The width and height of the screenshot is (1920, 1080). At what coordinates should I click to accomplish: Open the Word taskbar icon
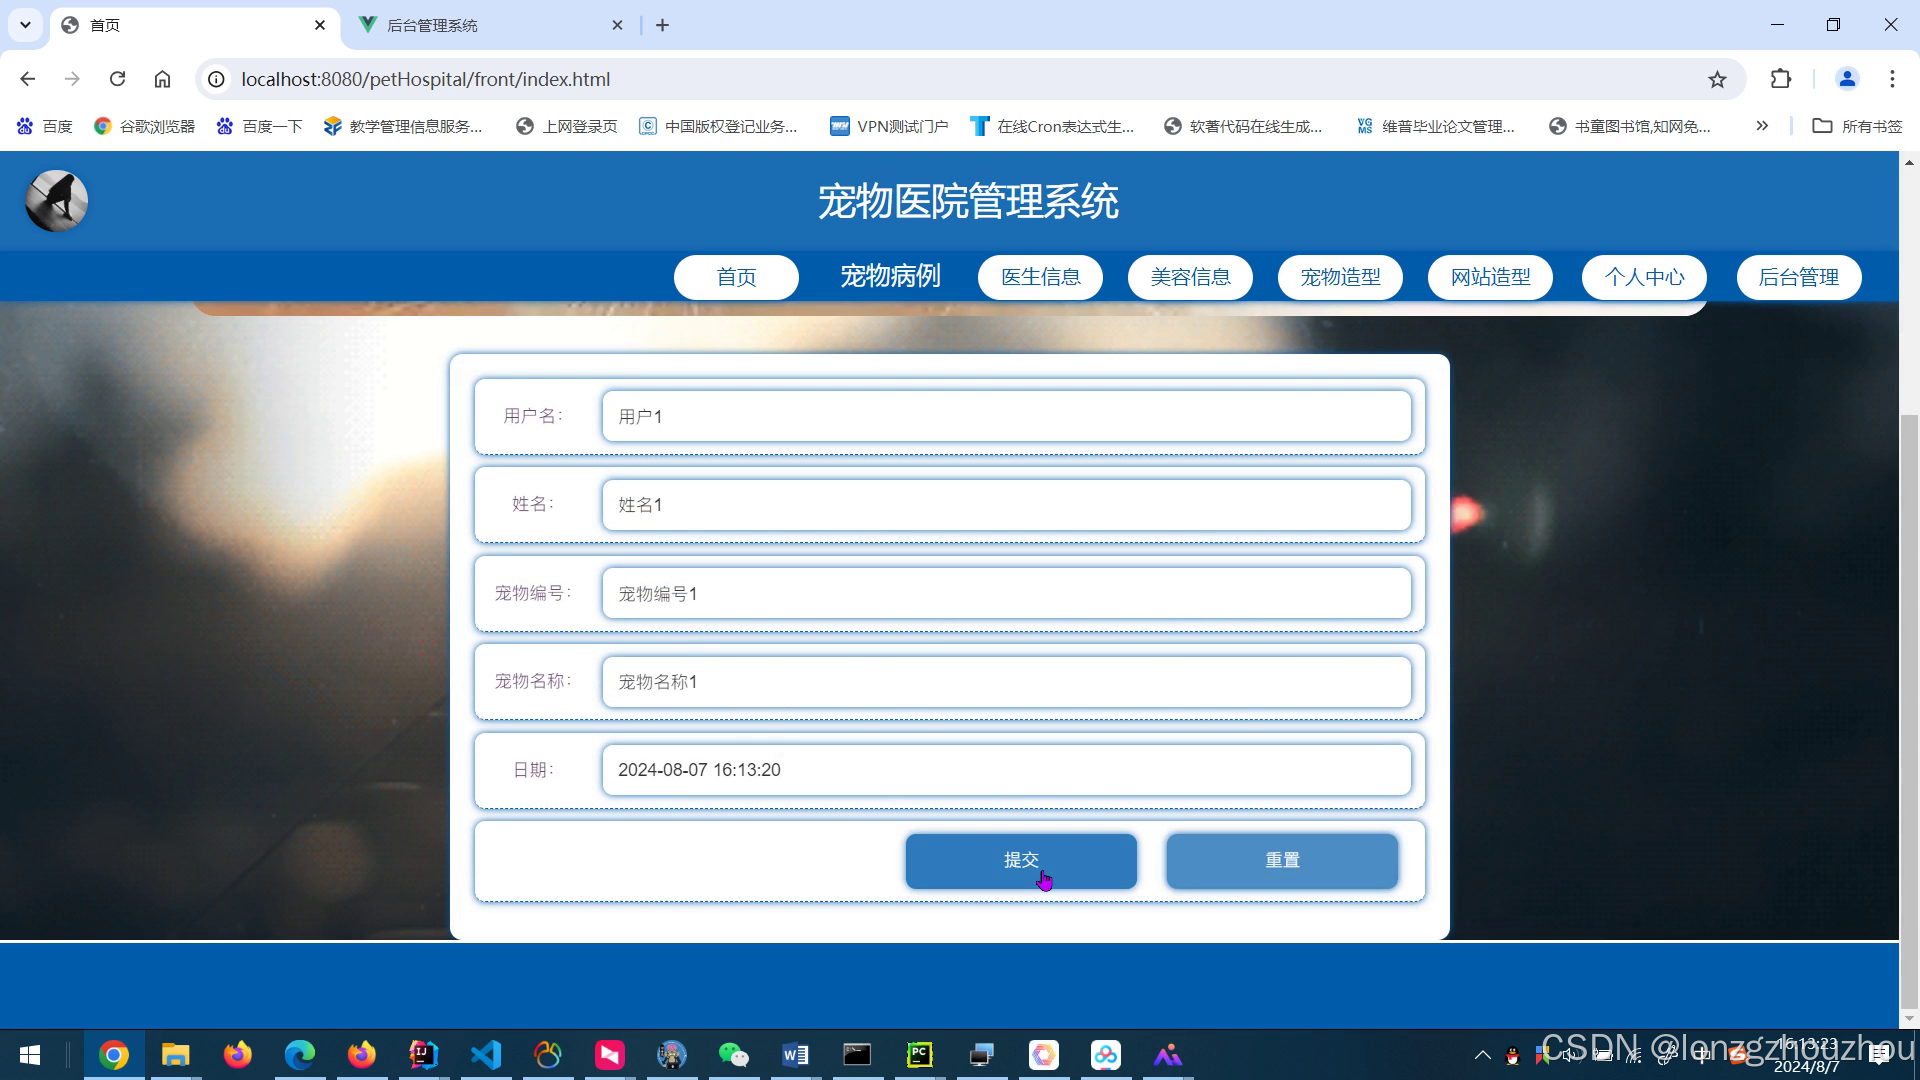click(x=795, y=1055)
